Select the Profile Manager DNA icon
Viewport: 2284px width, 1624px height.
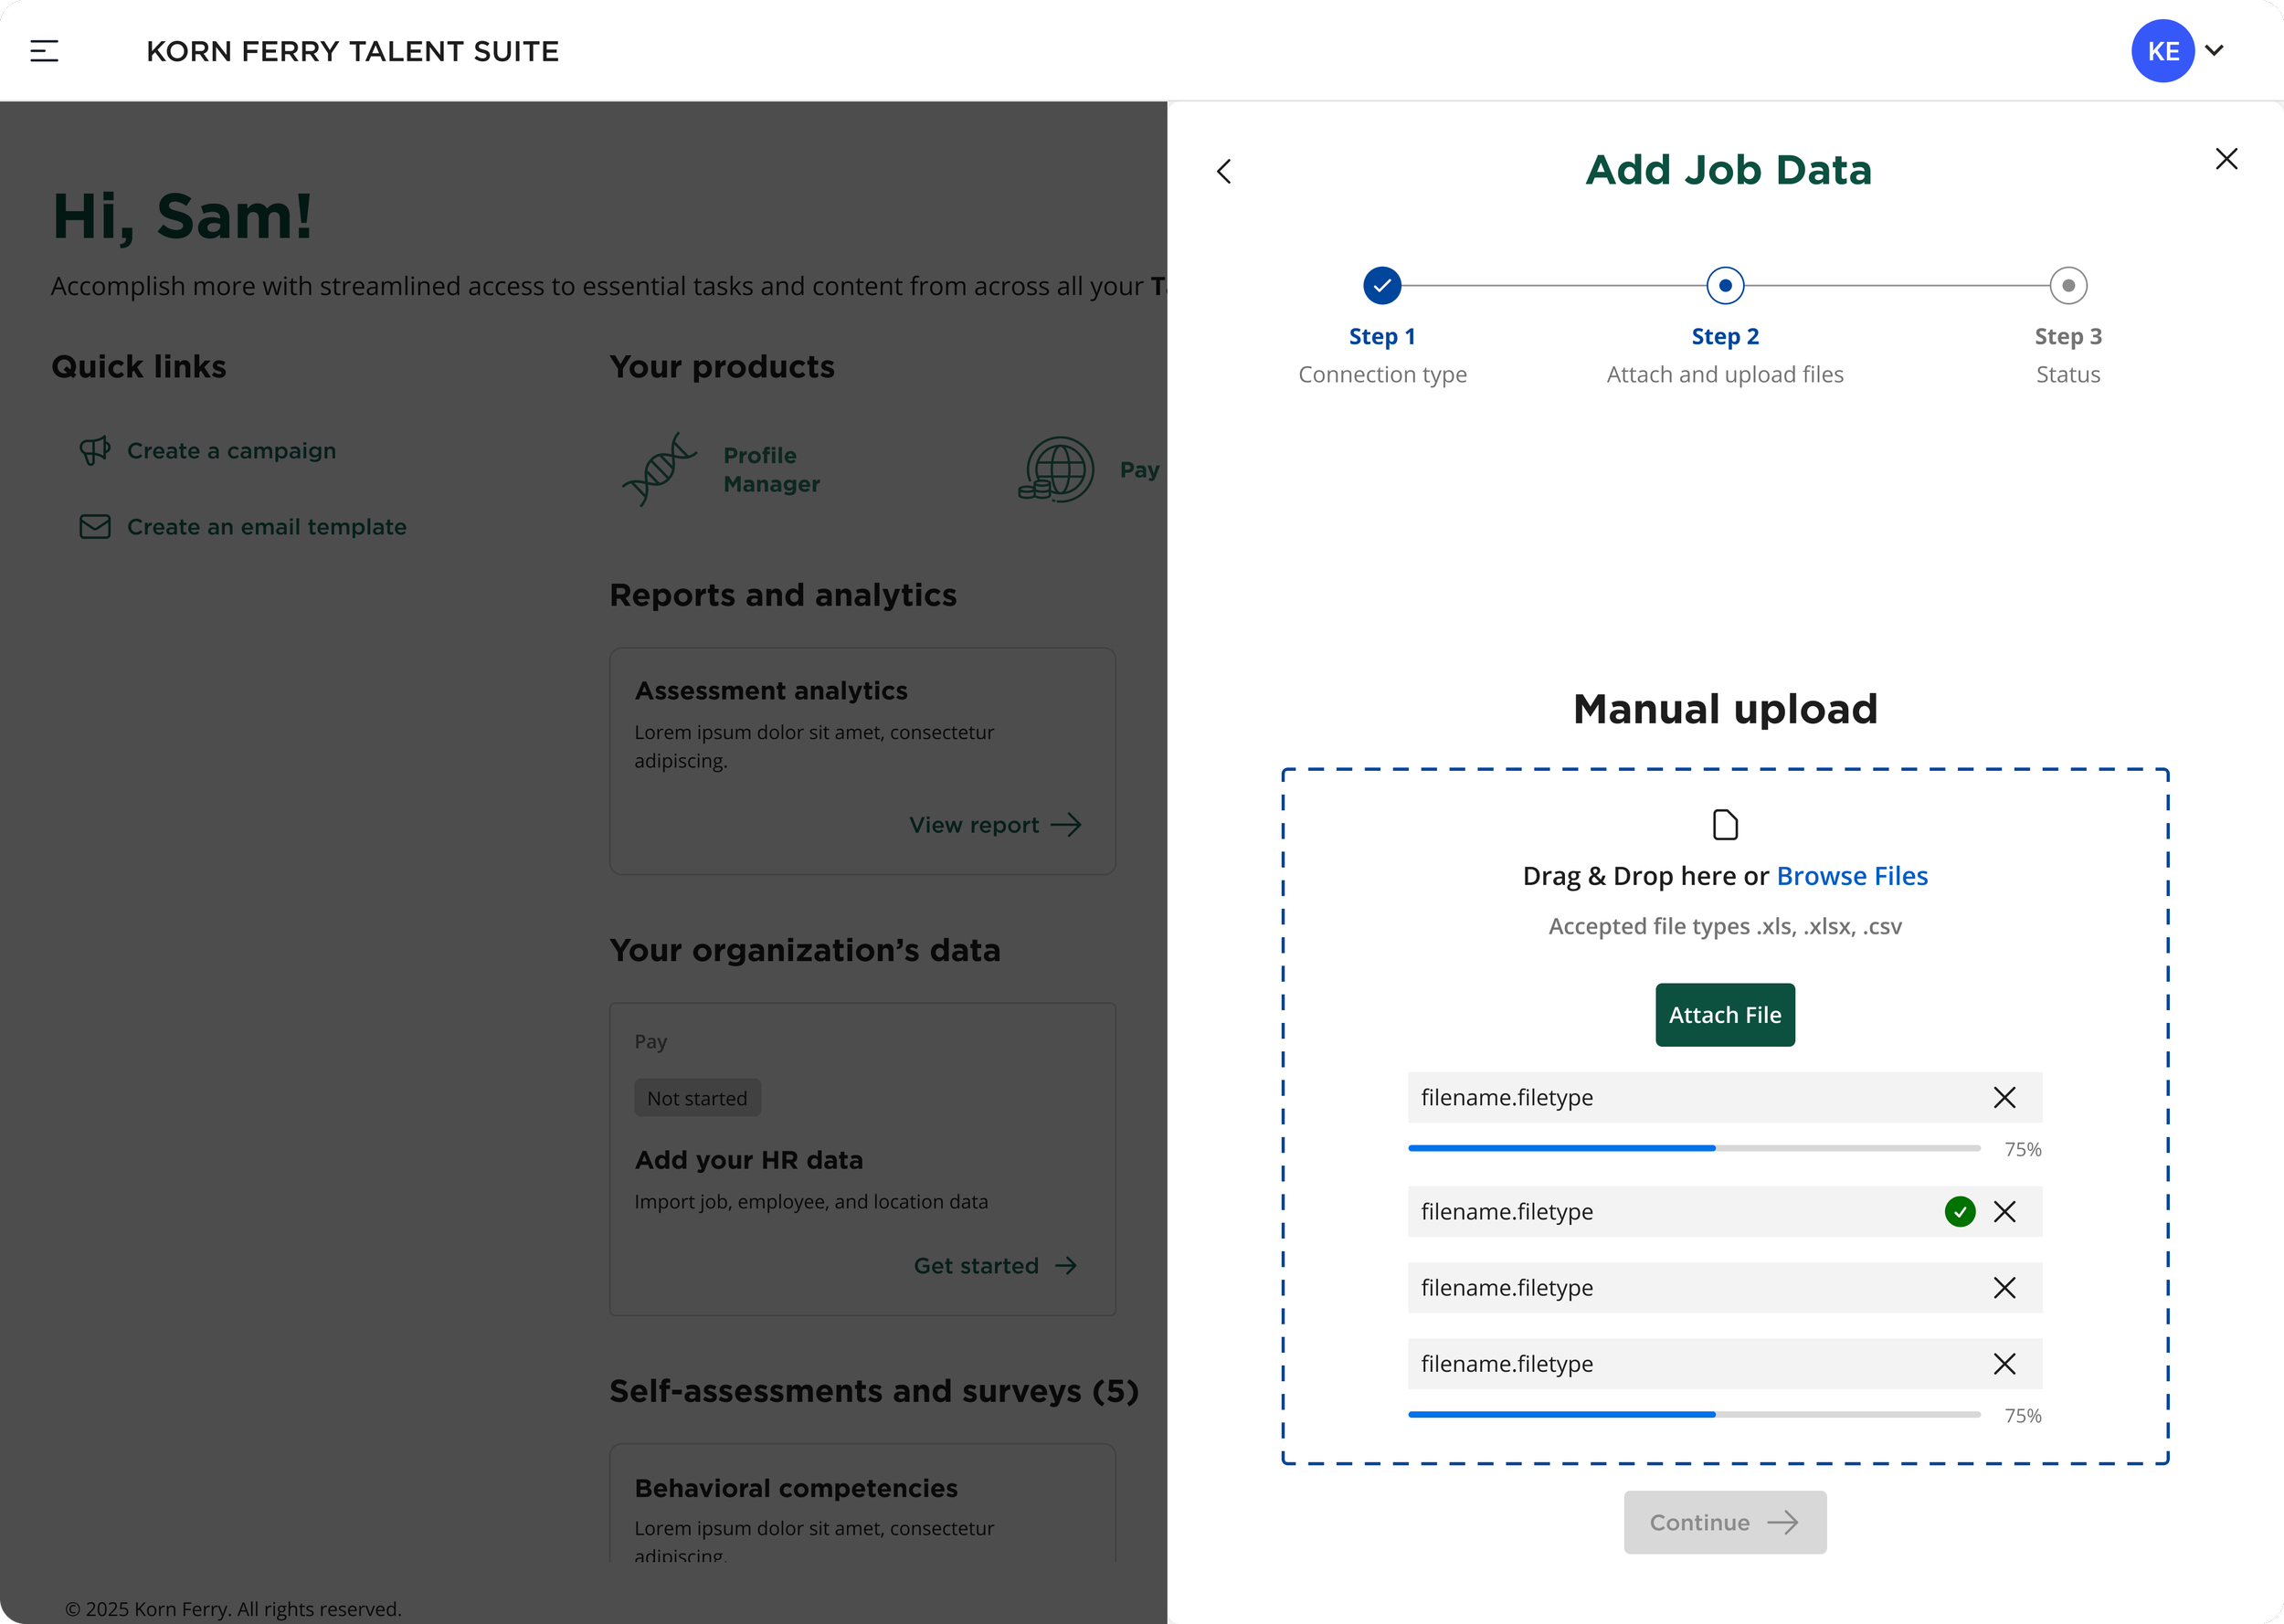(658, 468)
